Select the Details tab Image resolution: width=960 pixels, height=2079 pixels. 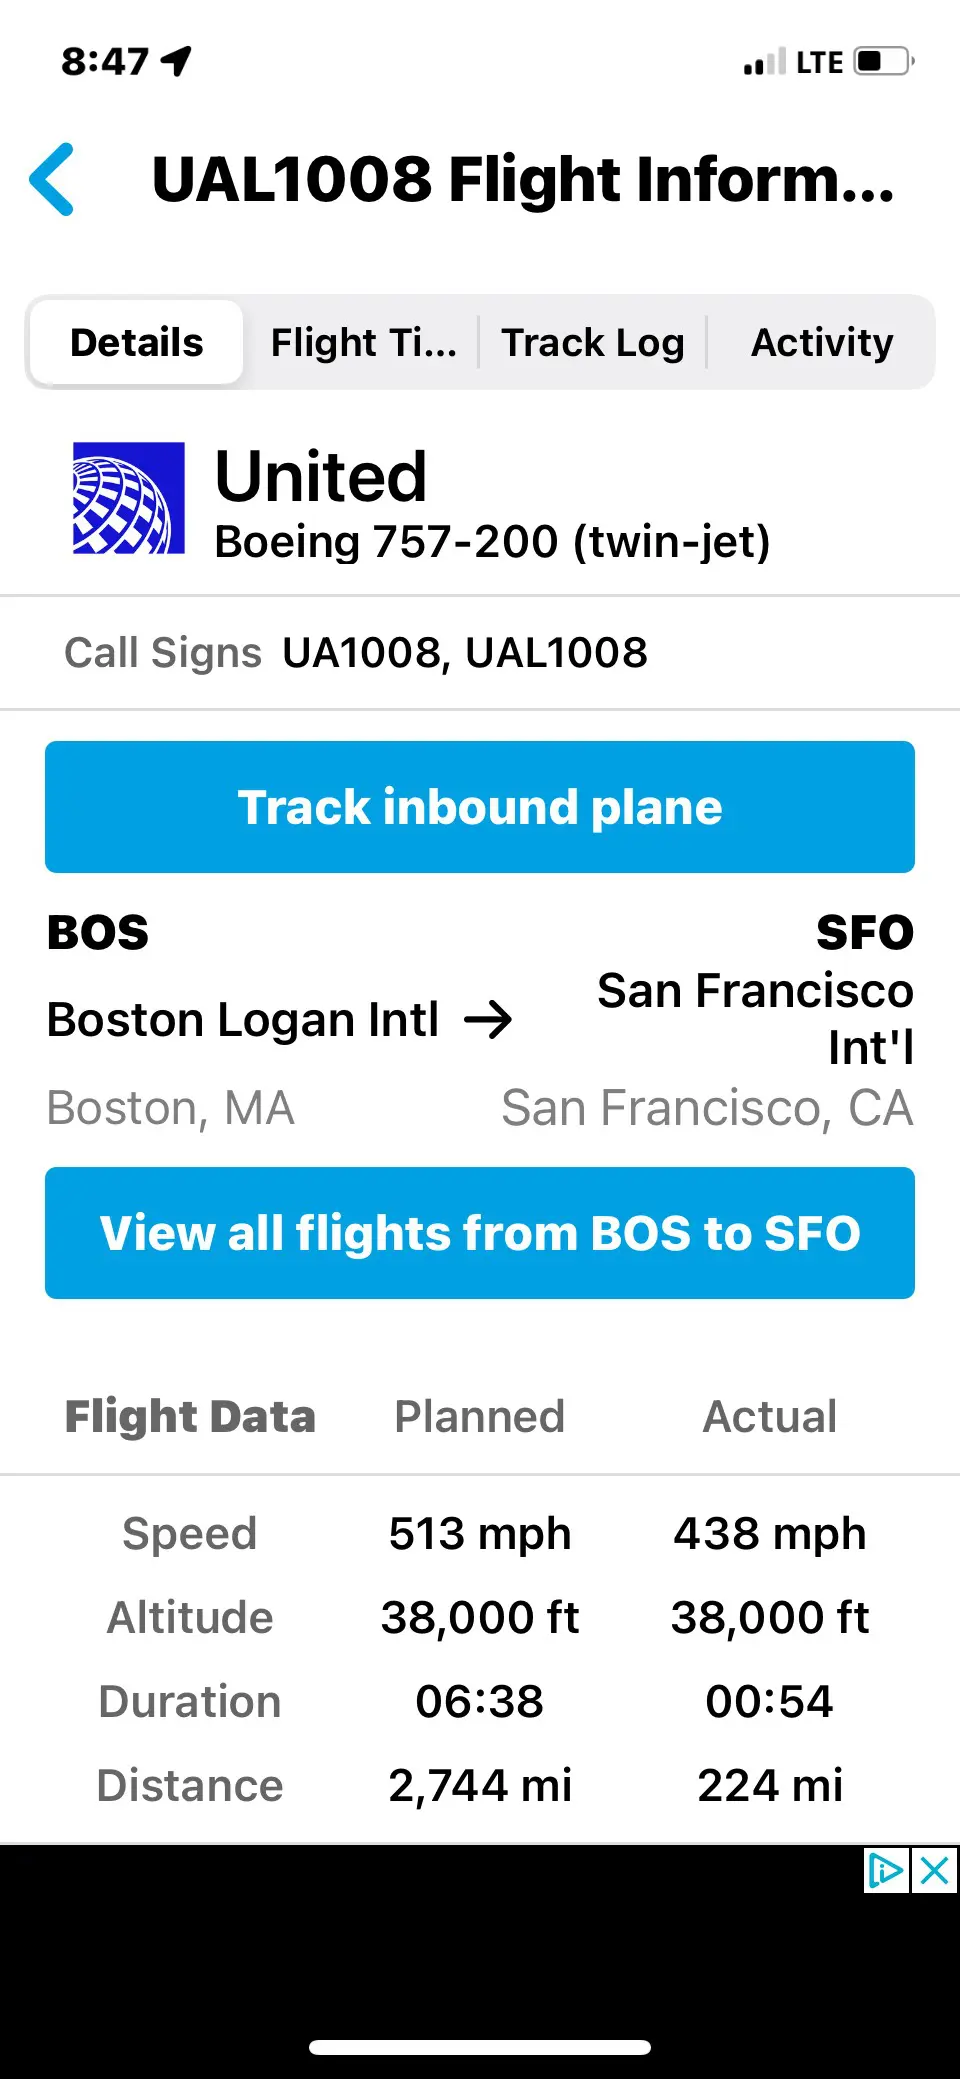[137, 343]
